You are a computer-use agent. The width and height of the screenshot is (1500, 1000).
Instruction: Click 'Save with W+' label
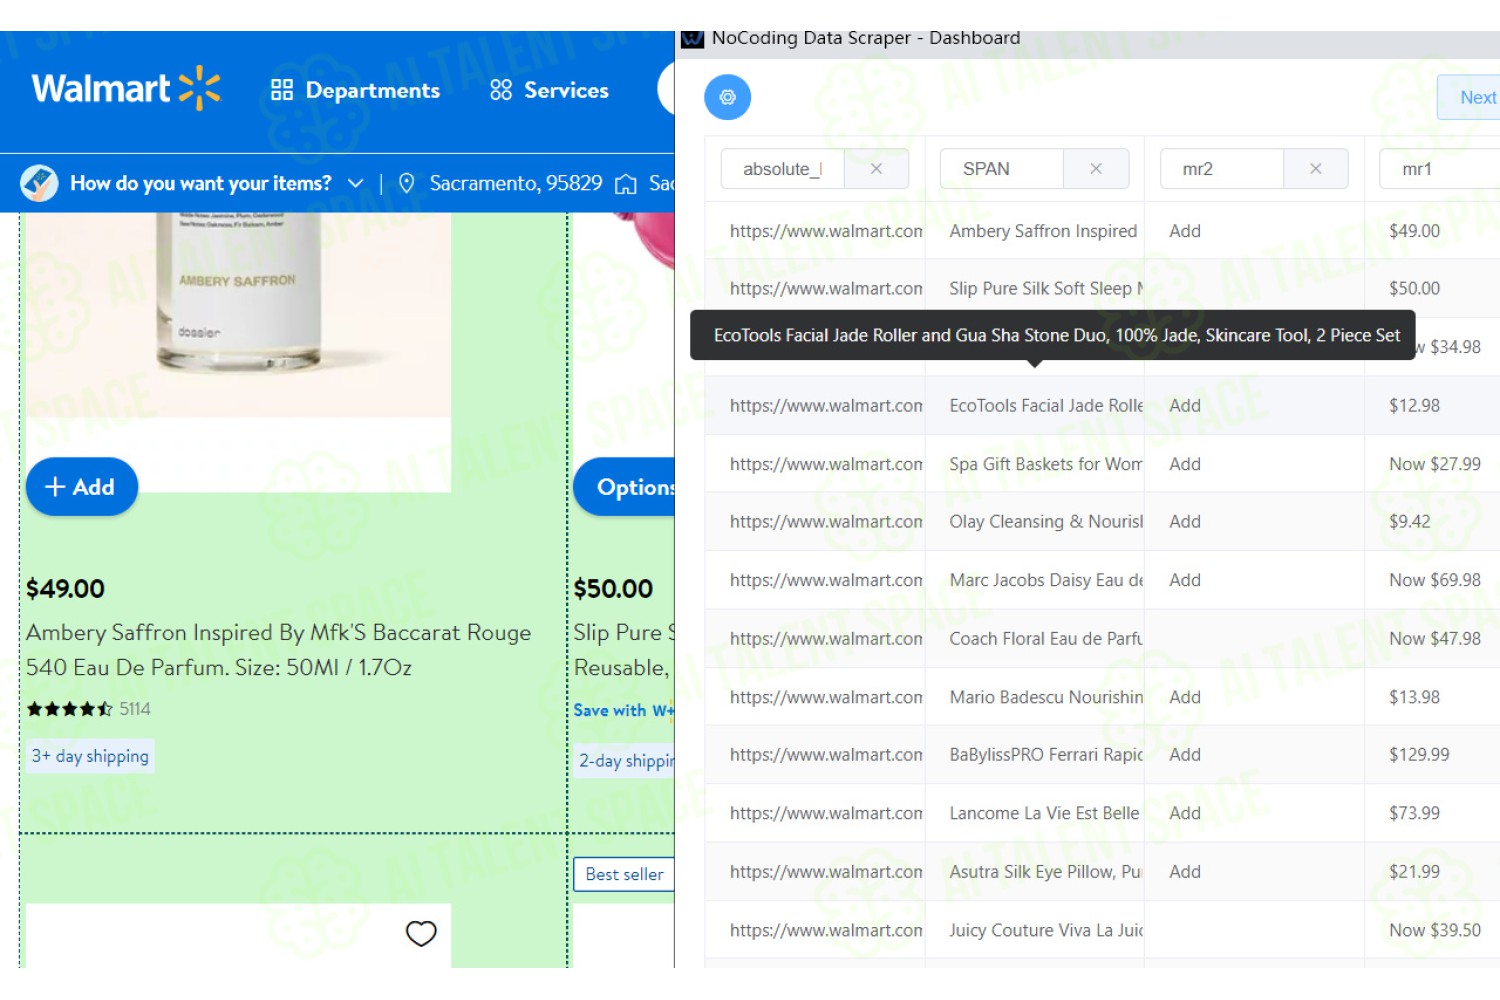(623, 710)
